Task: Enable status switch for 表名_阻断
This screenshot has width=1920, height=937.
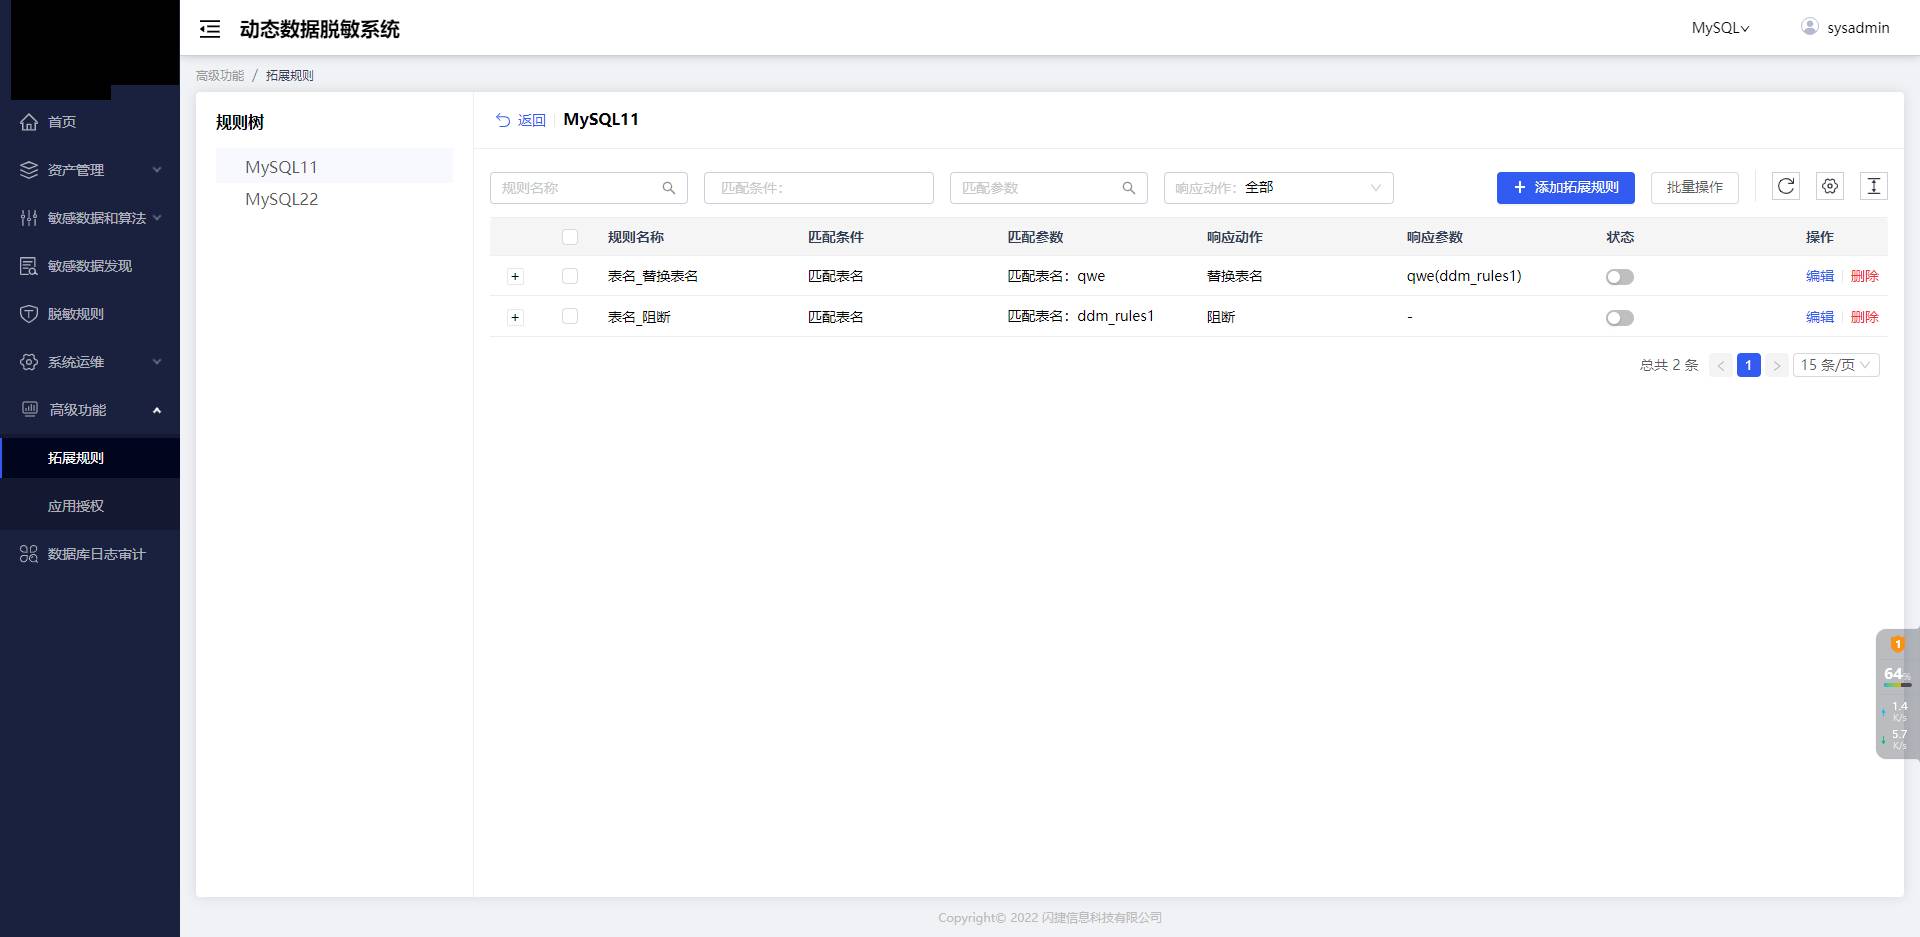Action: pyautogui.click(x=1620, y=318)
